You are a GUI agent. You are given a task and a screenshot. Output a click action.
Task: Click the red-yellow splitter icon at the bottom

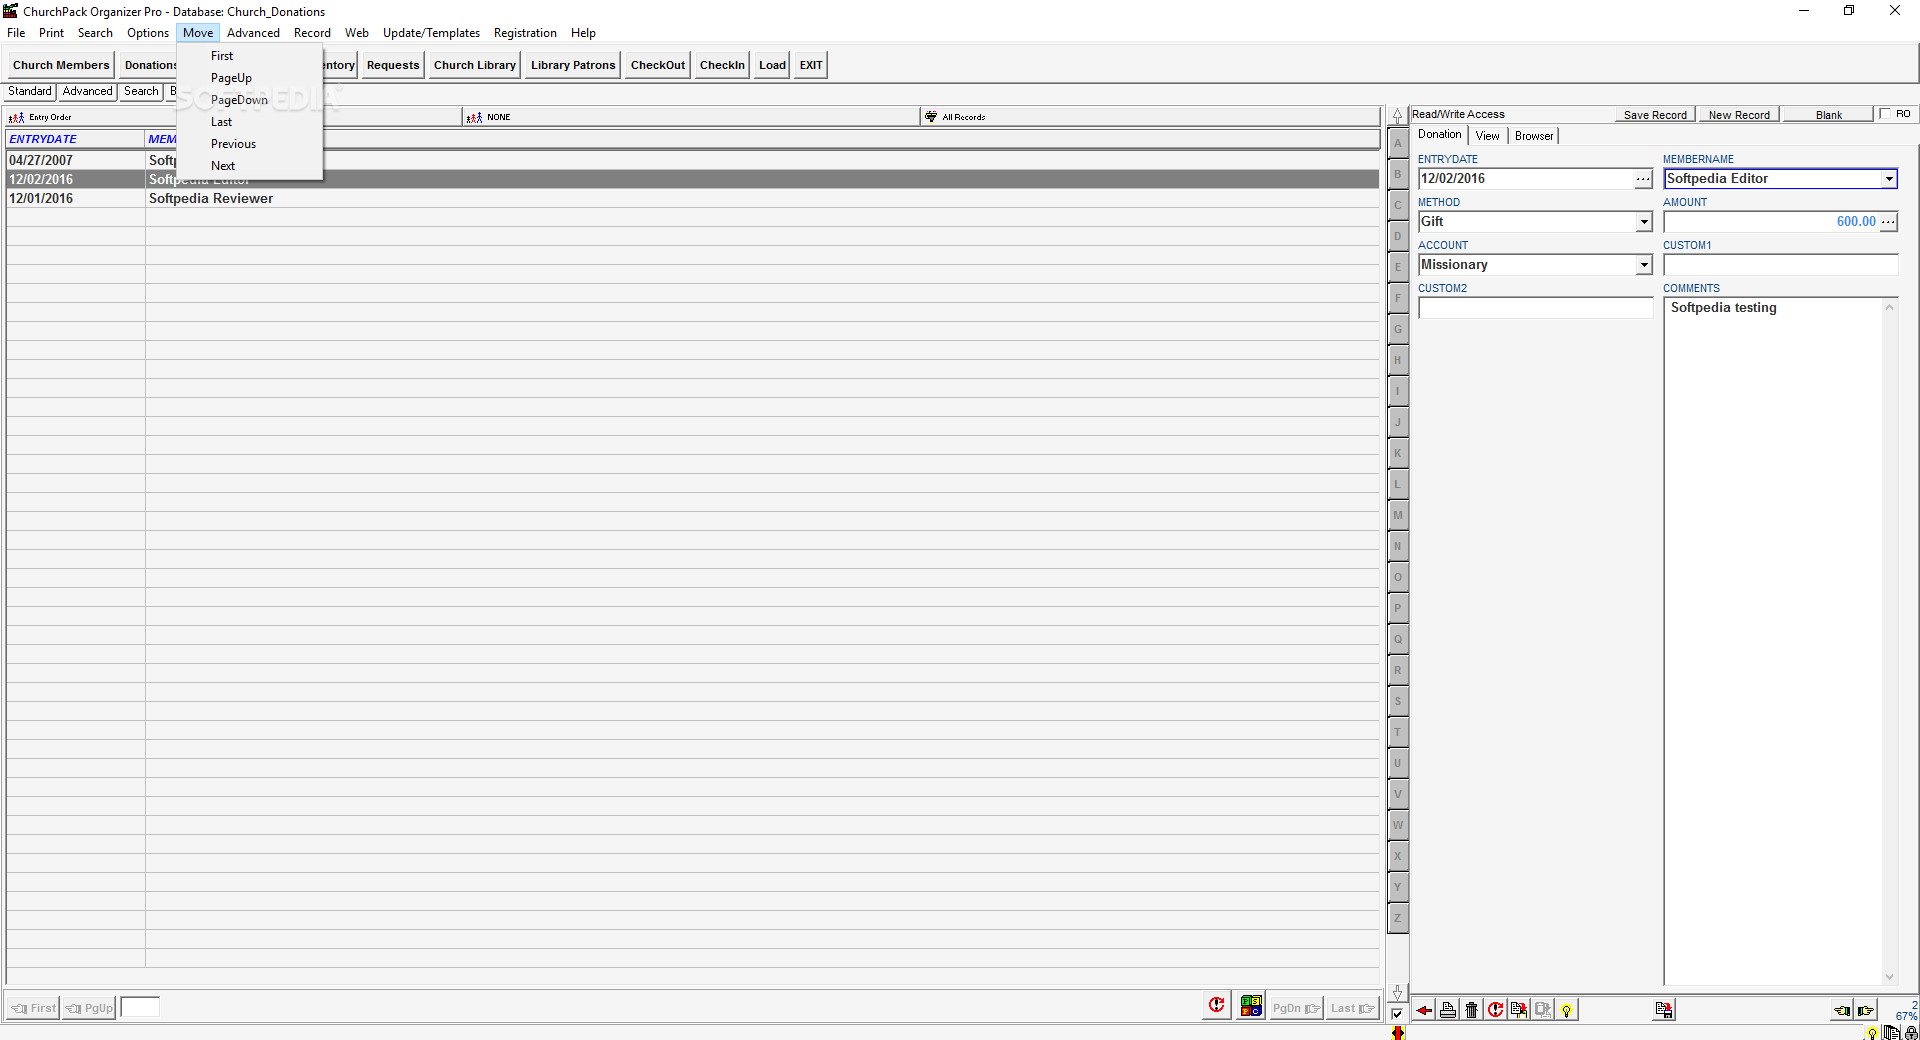click(x=1398, y=1033)
